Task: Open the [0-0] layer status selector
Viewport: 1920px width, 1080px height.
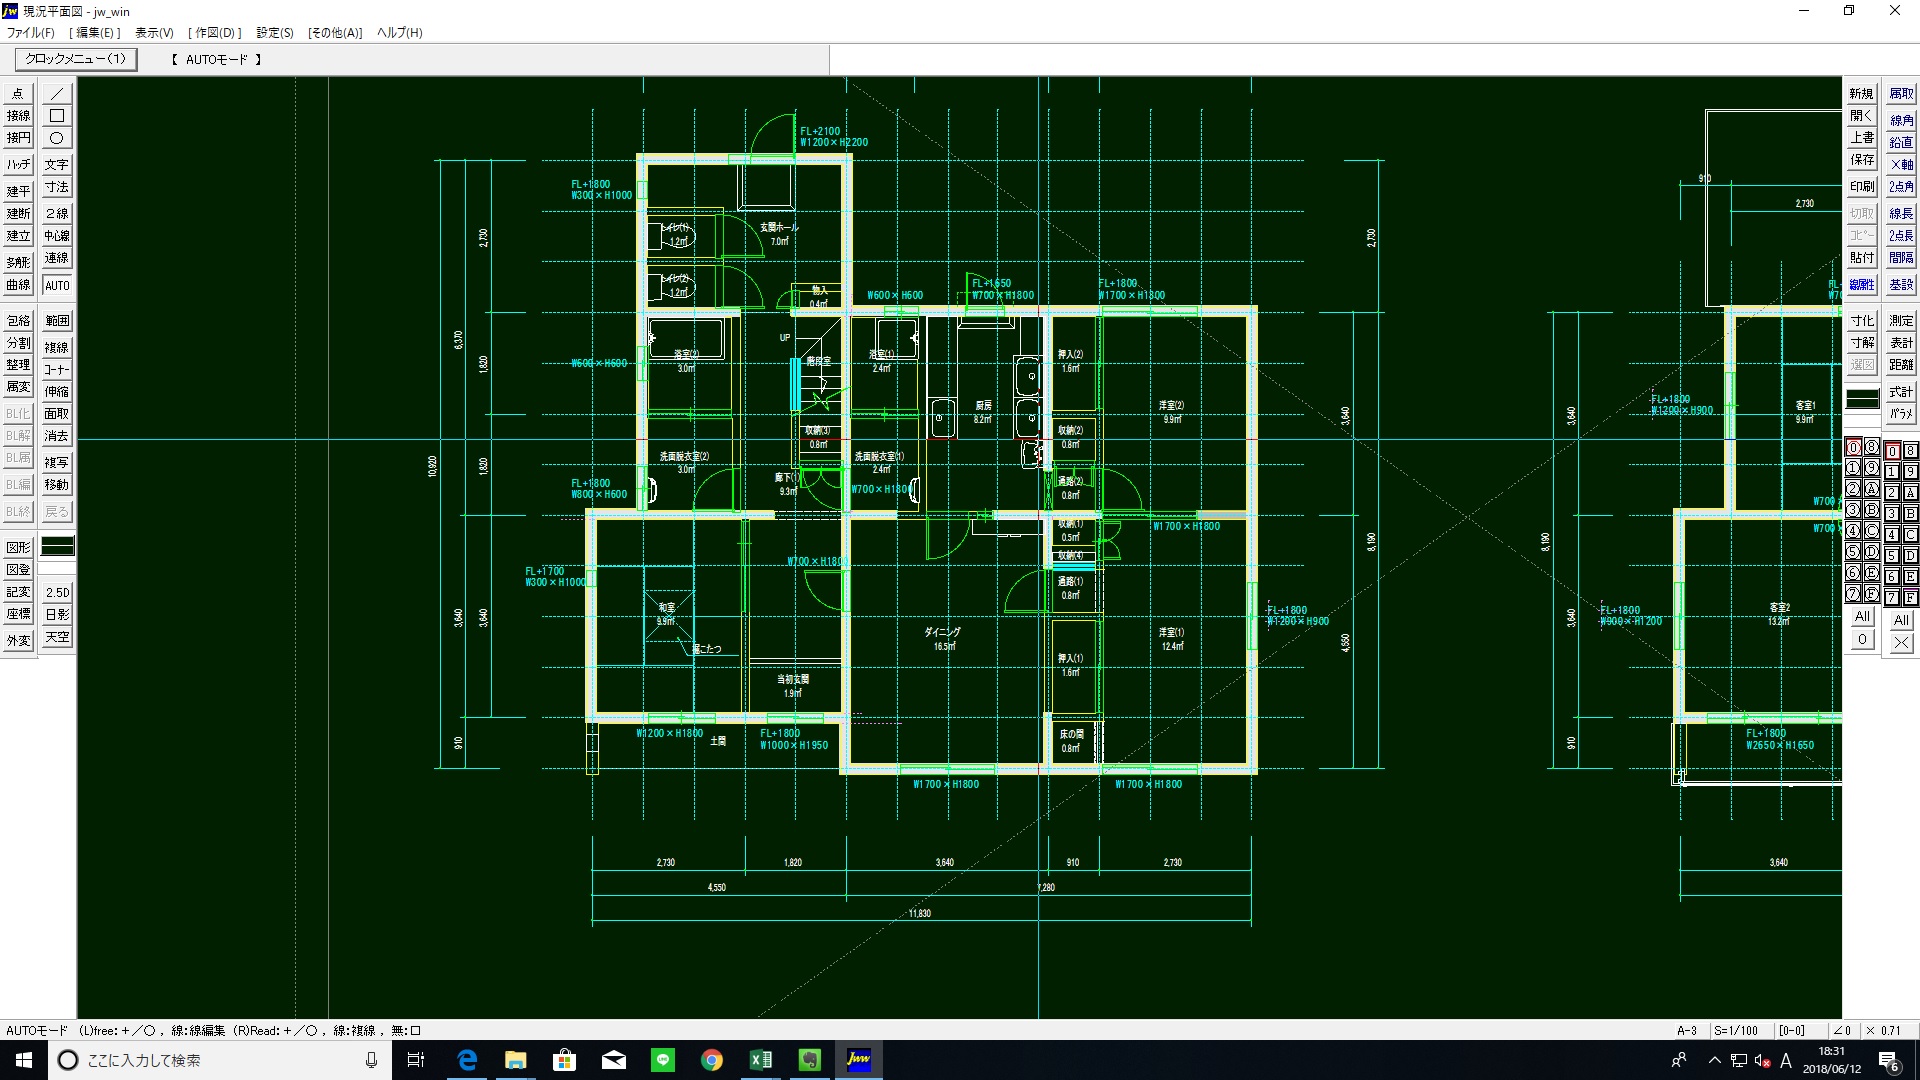Action: click(1791, 1030)
